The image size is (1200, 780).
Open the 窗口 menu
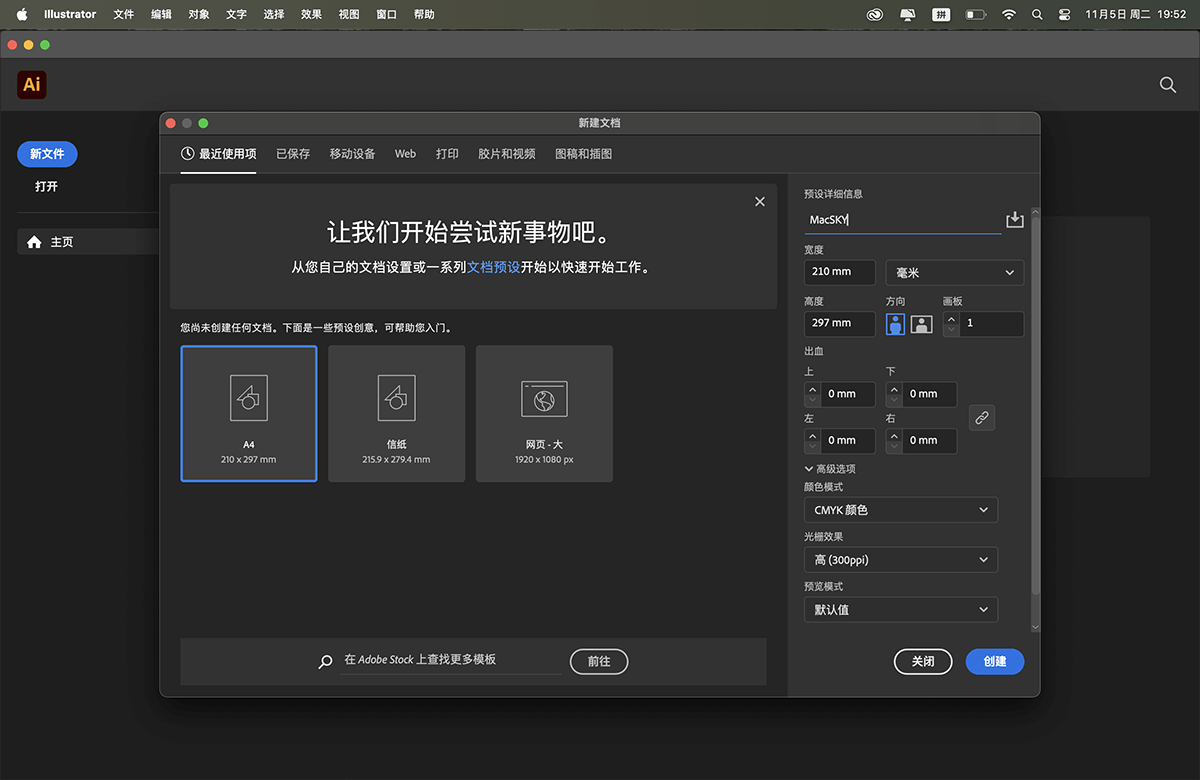(386, 14)
